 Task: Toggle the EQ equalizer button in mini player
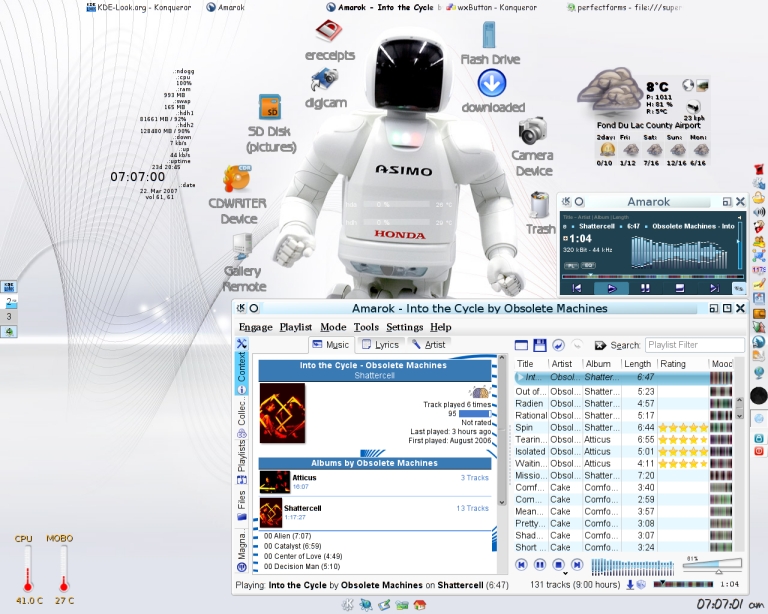click(x=588, y=265)
